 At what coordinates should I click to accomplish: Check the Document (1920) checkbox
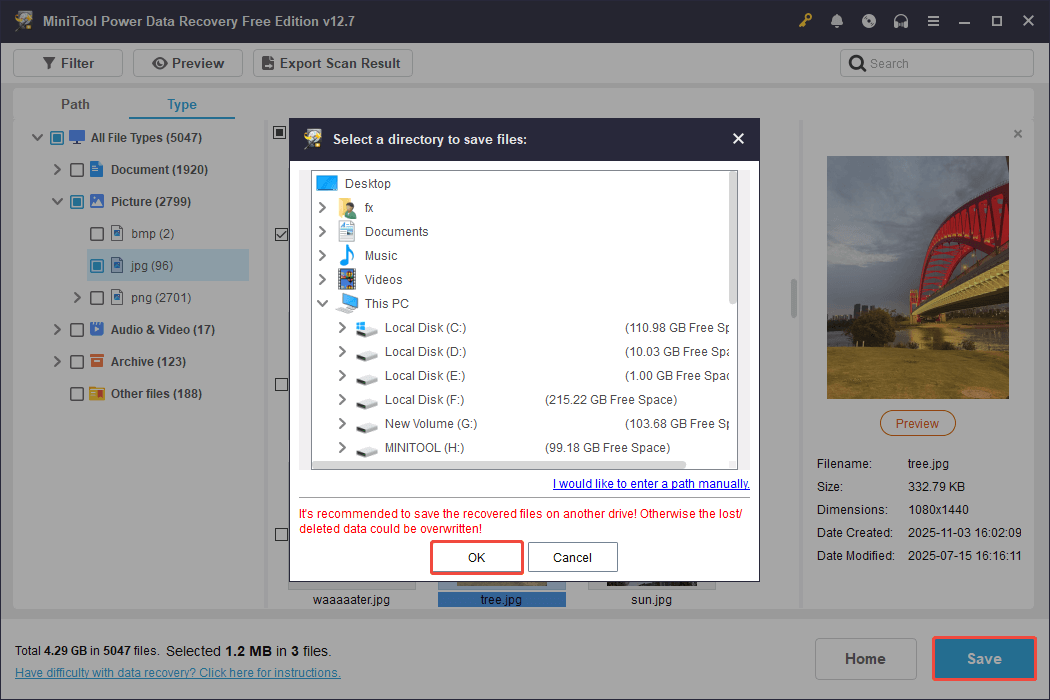click(76, 169)
